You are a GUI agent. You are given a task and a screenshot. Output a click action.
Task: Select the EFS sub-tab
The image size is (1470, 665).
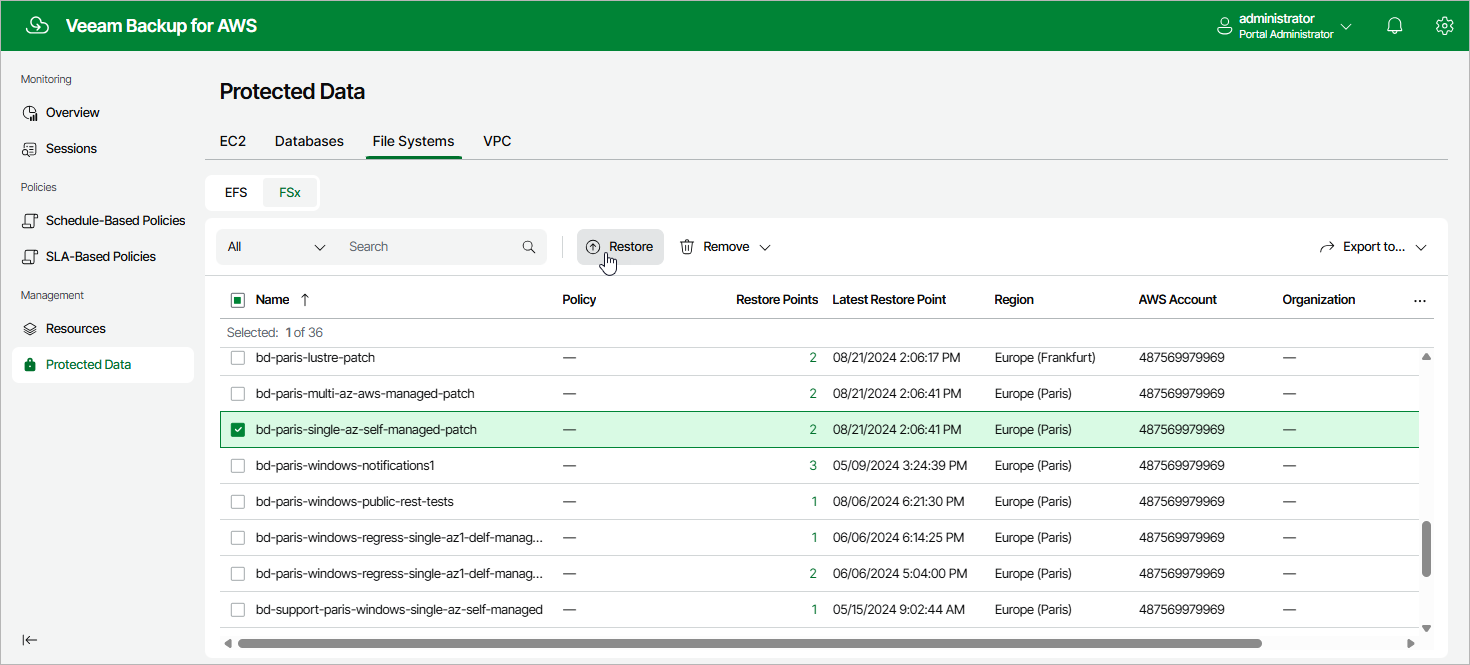[x=236, y=193]
